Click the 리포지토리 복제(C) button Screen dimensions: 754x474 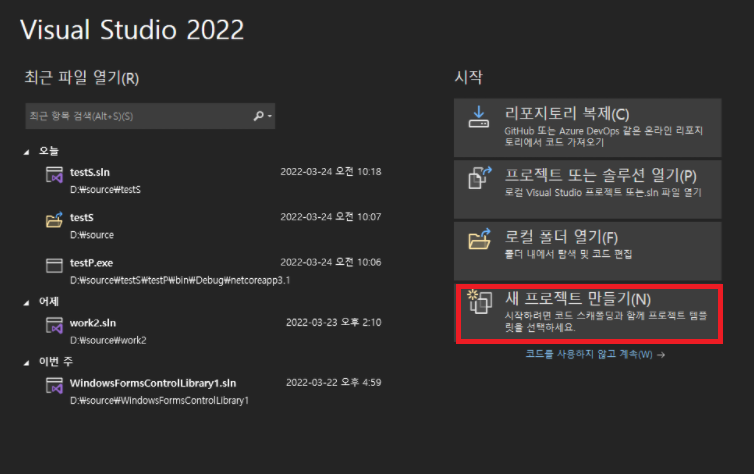(x=587, y=127)
